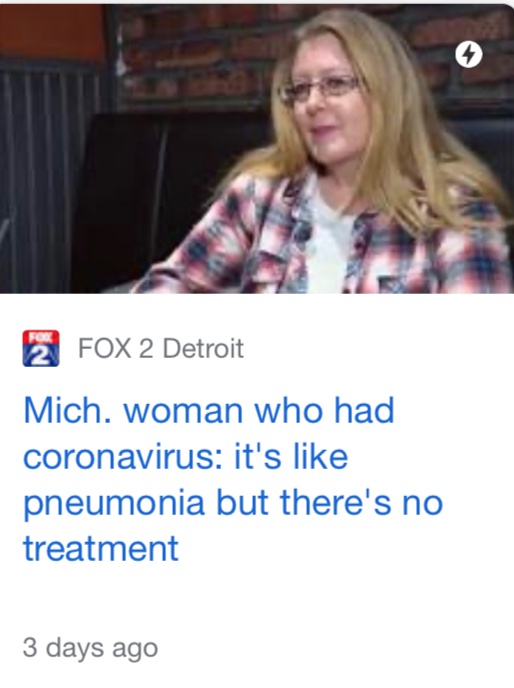Viewport: 514px width, 688px height.
Task: Click the word 'coronavirus:' in the headline
Action: [122, 456]
